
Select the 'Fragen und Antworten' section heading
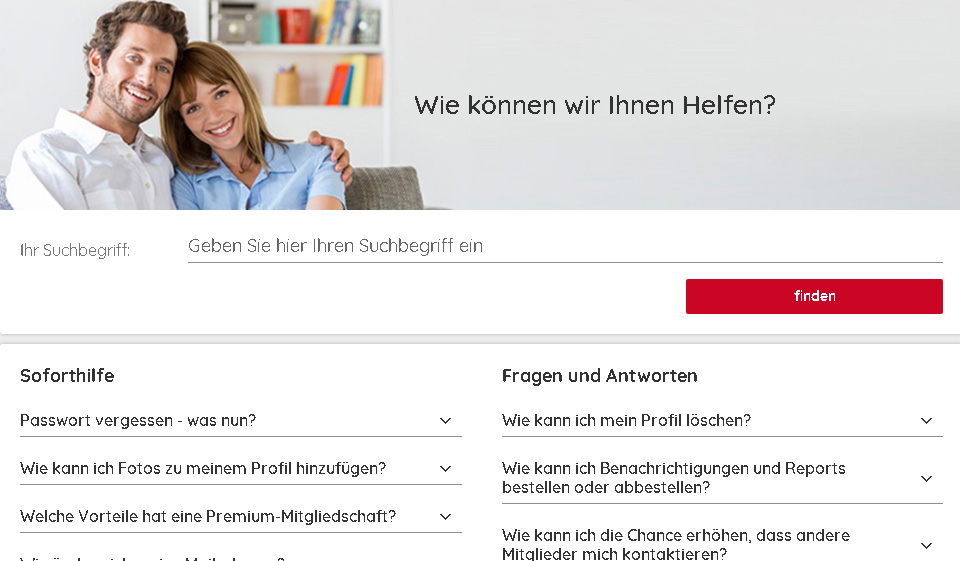[x=599, y=375]
